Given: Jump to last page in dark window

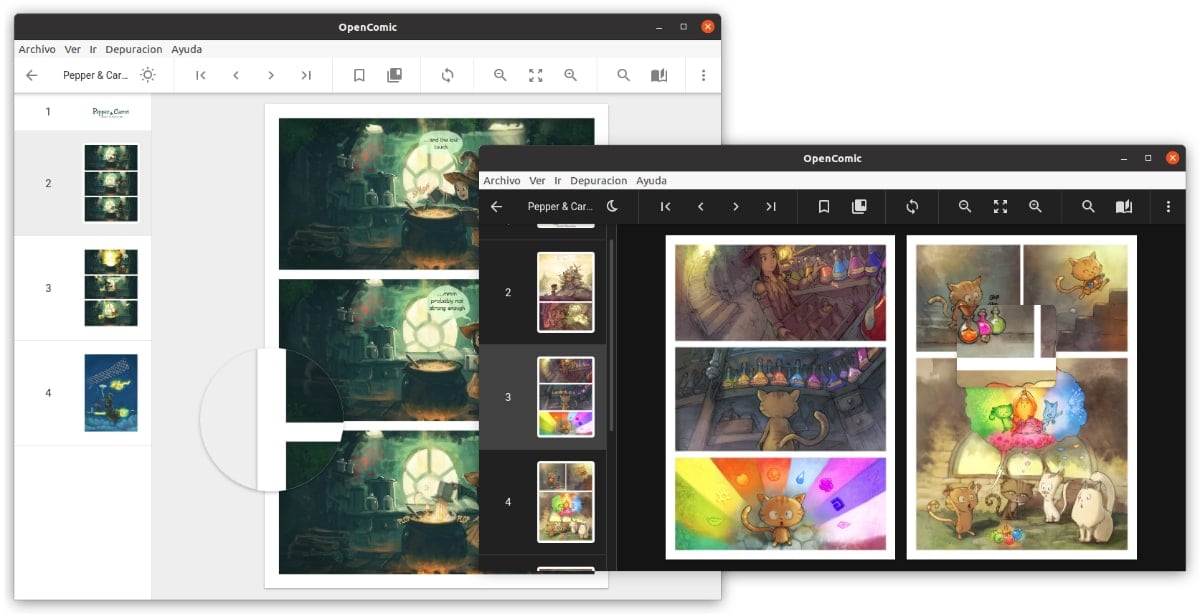Looking at the screenshot, I should pyautogui.click(x=771, y=206).
